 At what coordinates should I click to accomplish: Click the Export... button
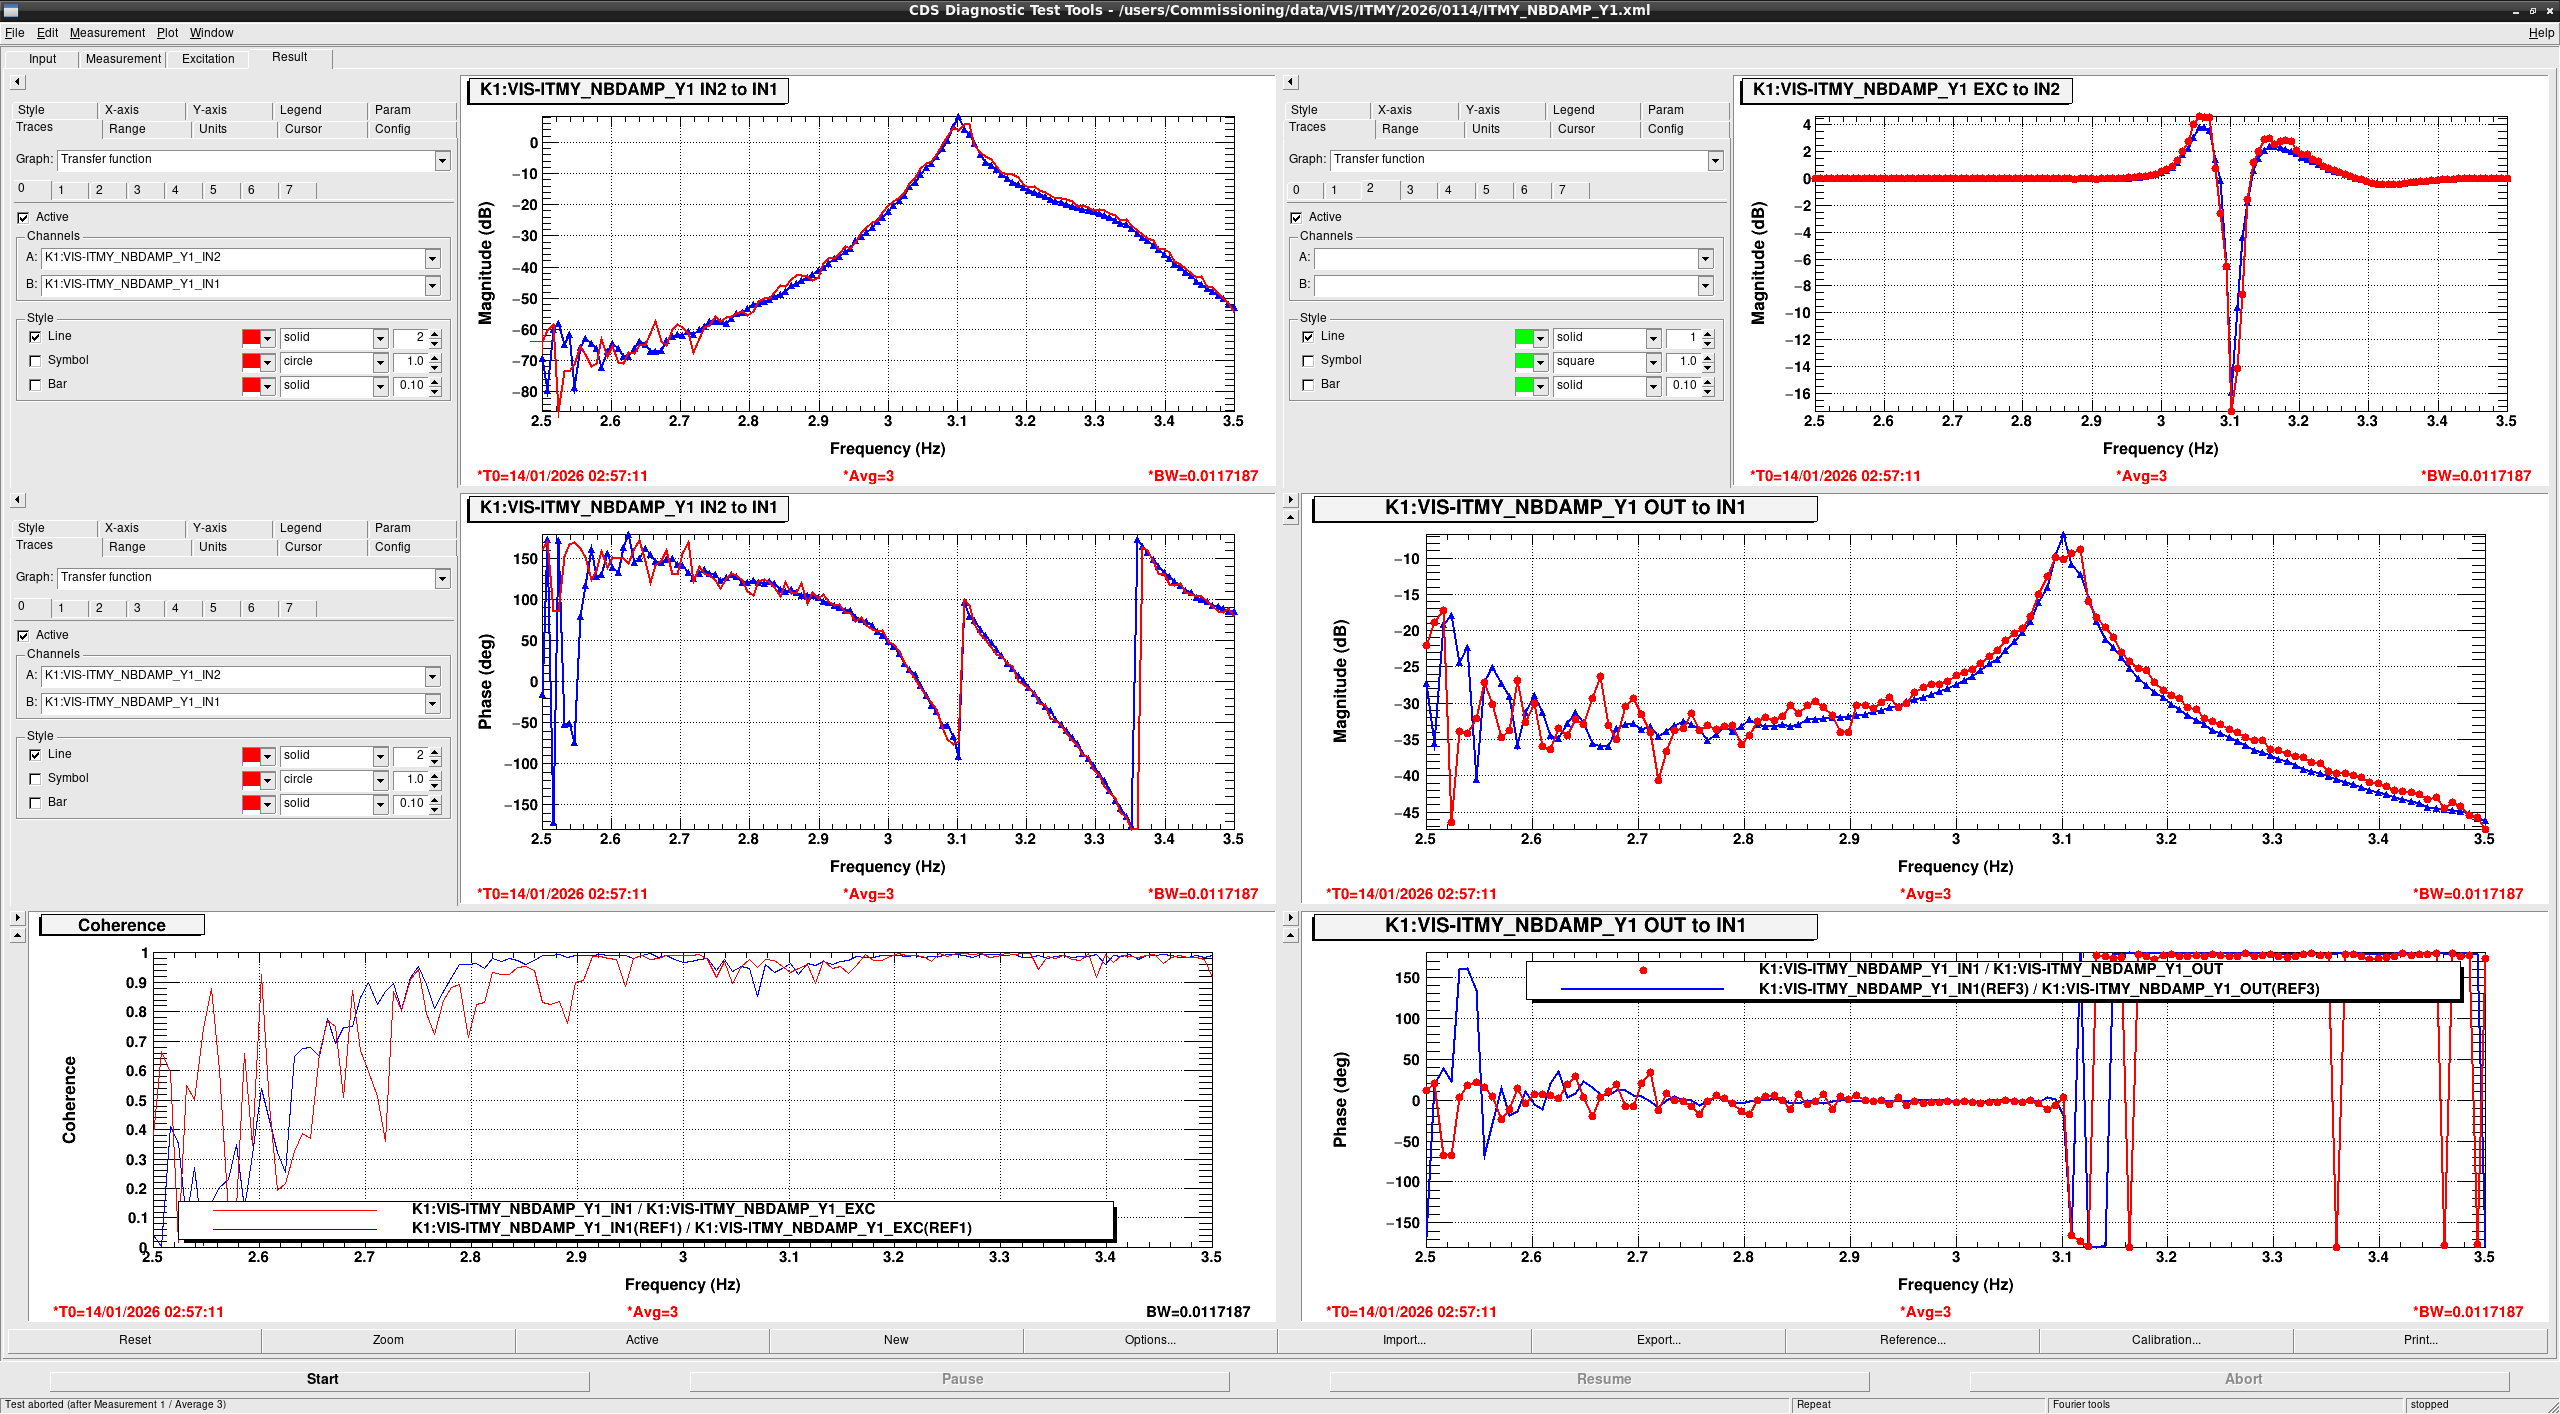click(1658, 1340)
